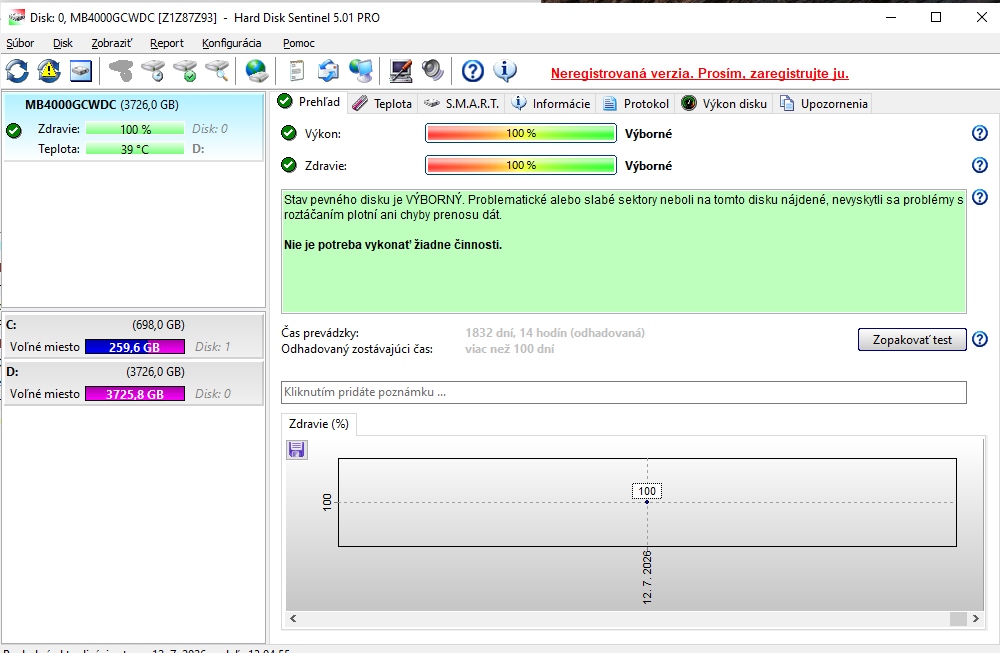
Task: Open the Konfigurácia menu
Action: 232,43
